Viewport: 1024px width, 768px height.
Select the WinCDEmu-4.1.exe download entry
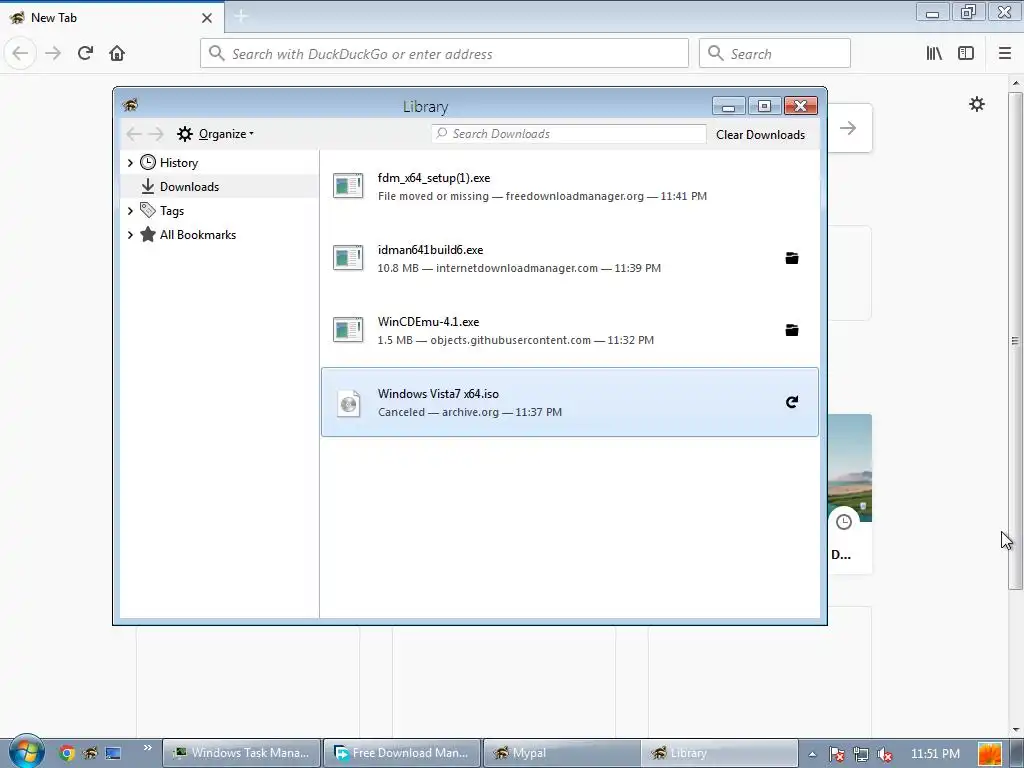(569, 330)
